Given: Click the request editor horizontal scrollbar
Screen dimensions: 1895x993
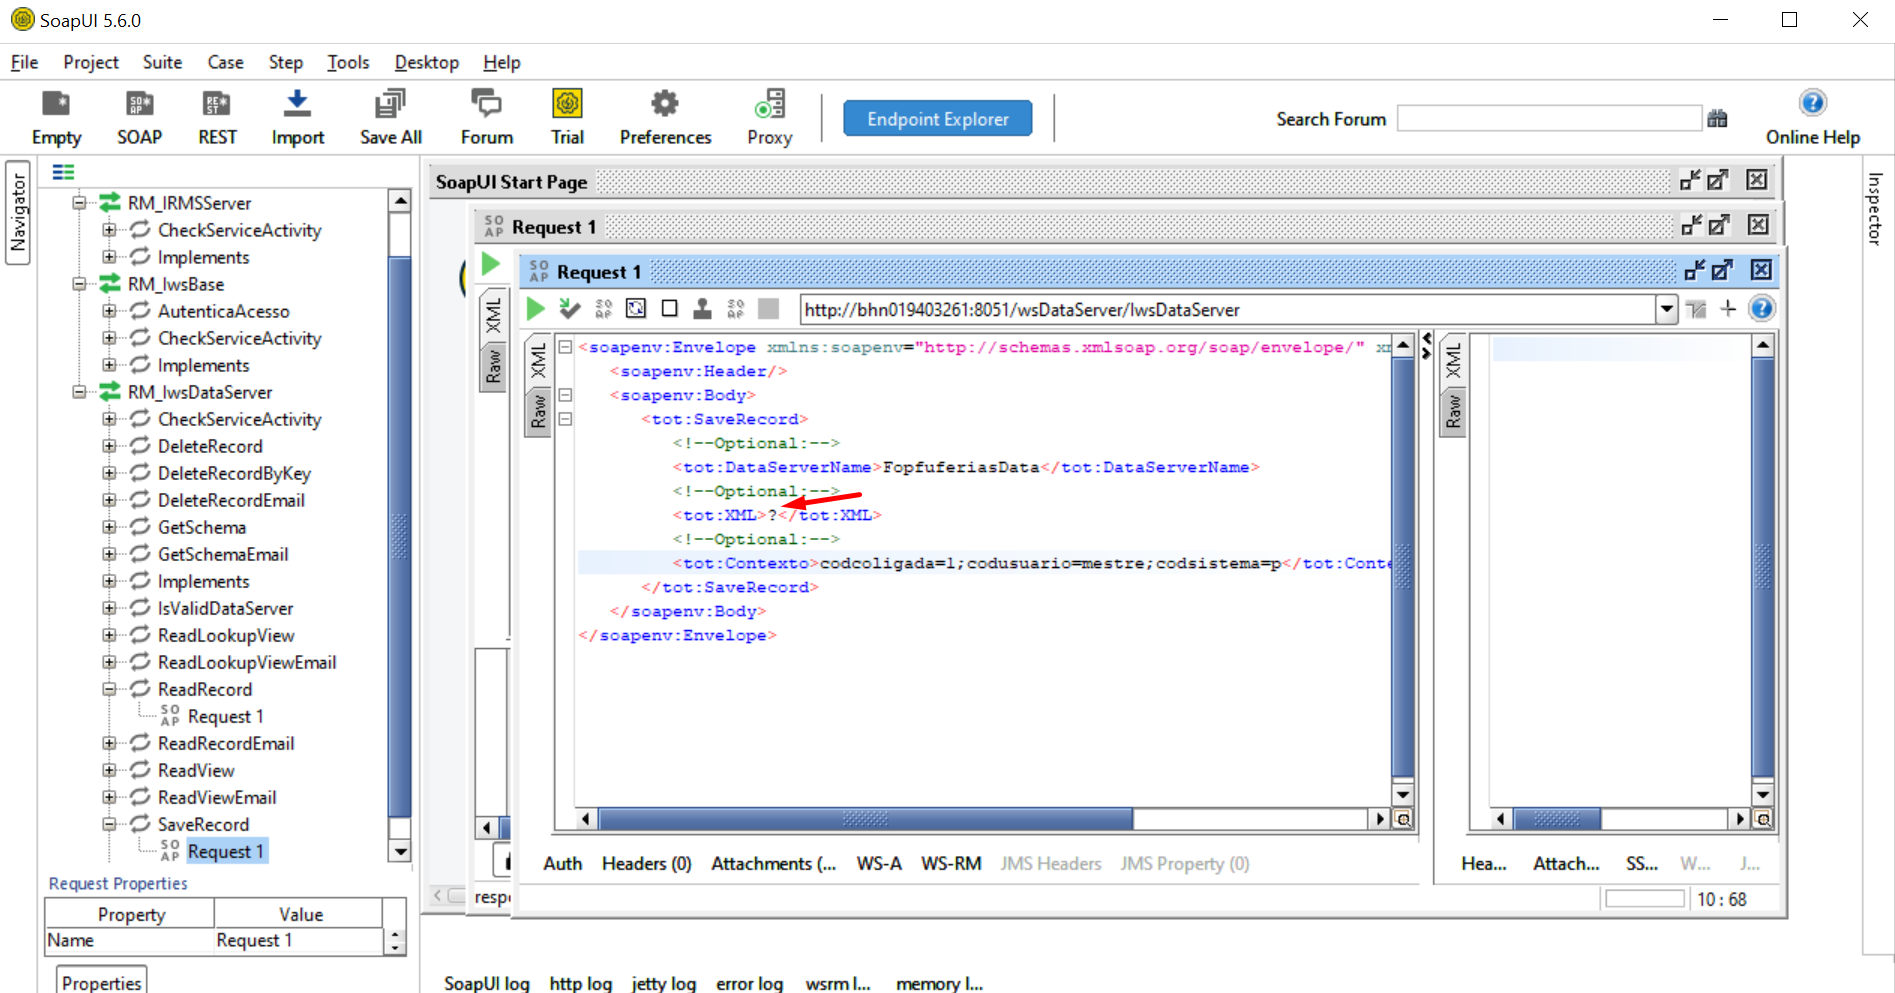Looking at the screenshot, I should [866, 819].
